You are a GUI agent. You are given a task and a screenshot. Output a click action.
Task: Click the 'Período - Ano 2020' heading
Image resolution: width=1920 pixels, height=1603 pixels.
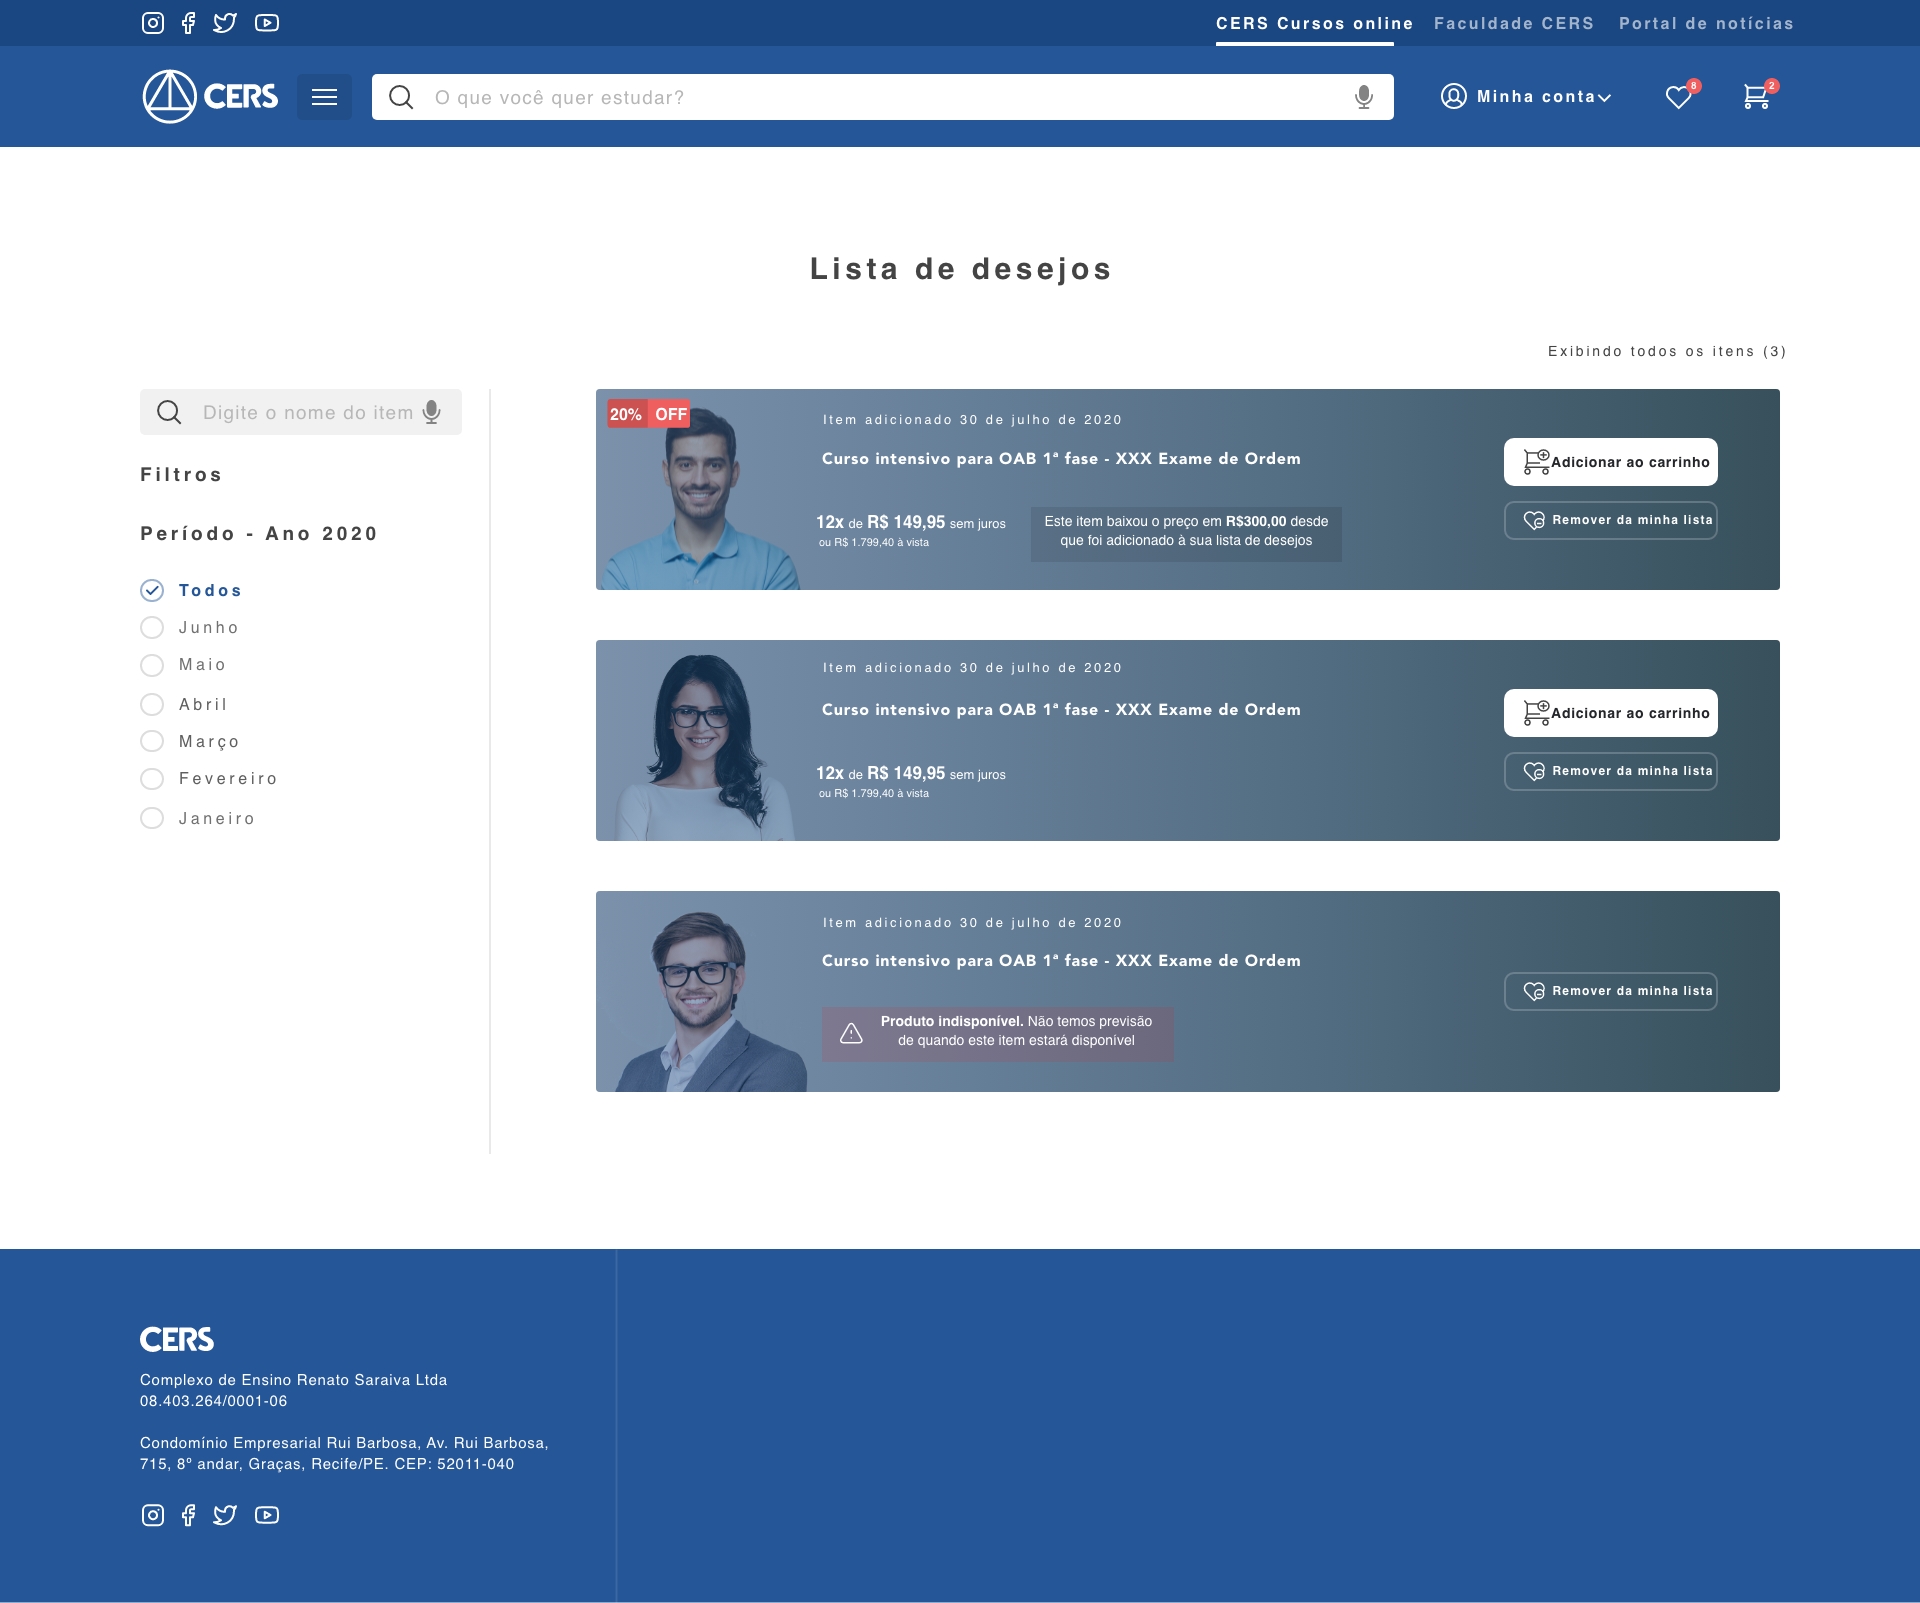click(x=259, y=534)
